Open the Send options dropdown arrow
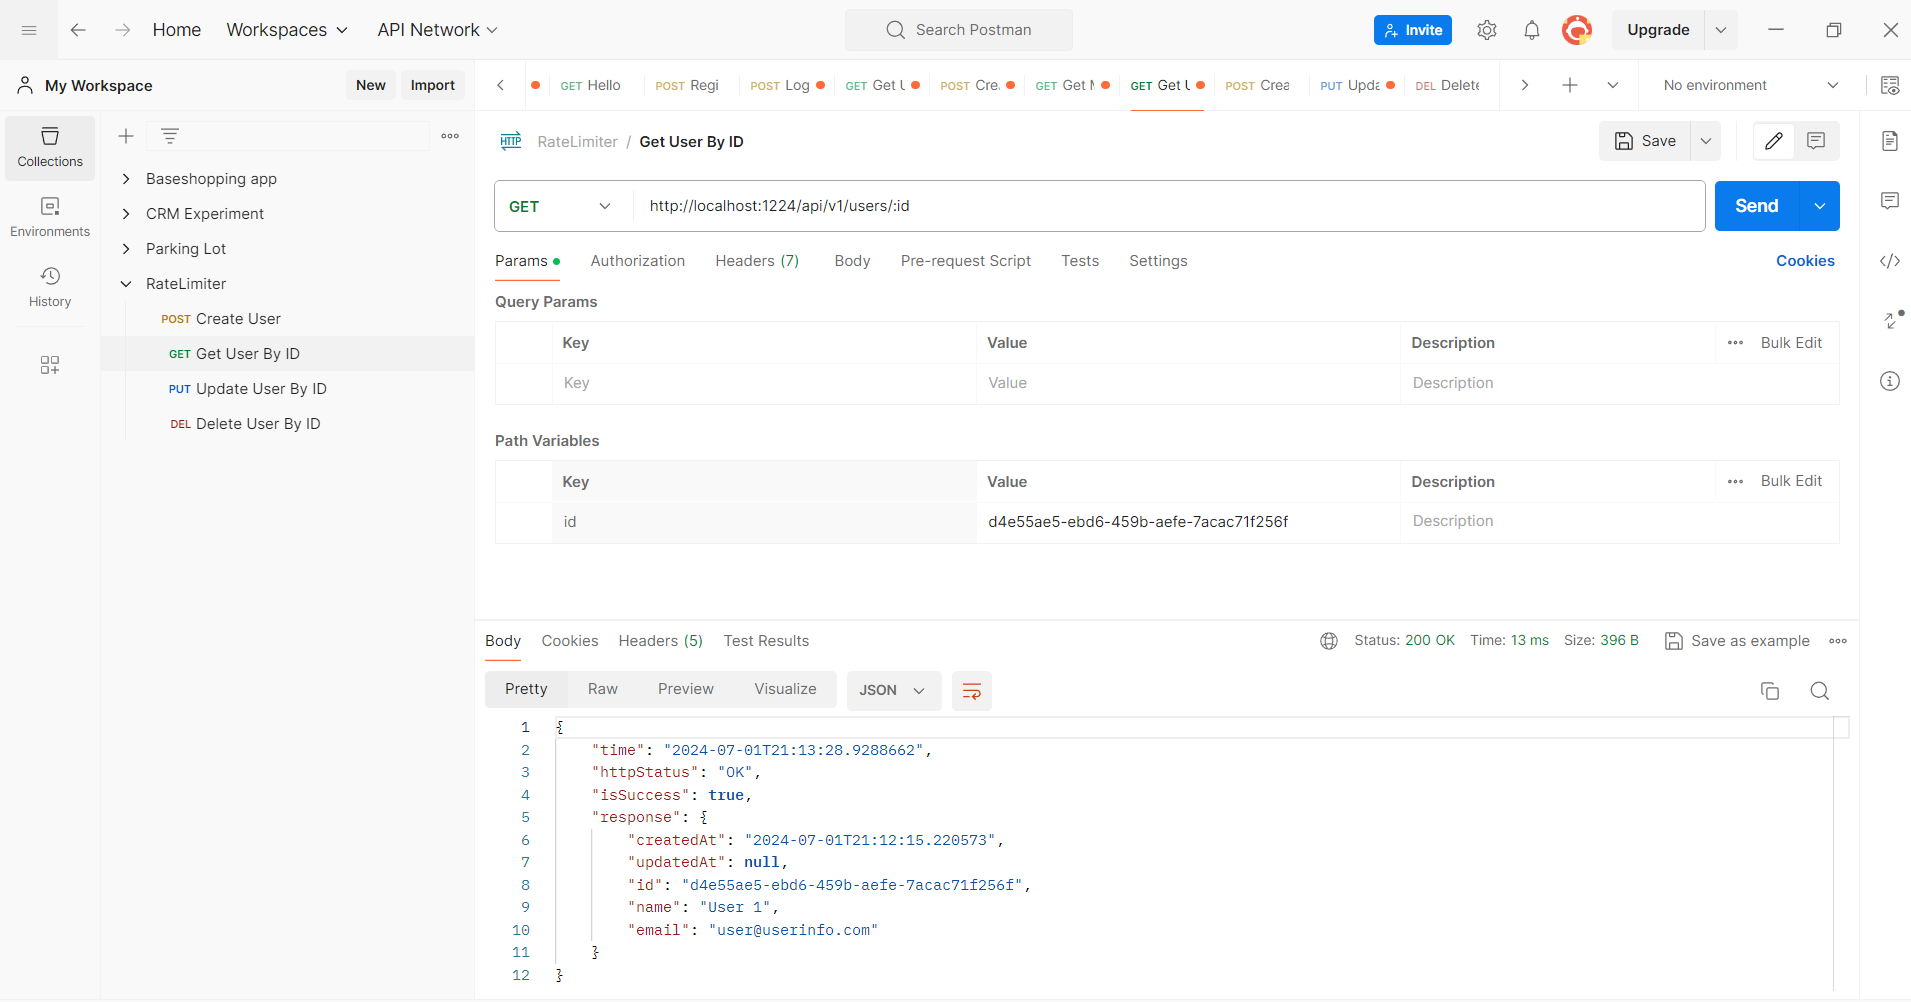The height and width of the screenshot is (1002, 1911). [1820, 206]
